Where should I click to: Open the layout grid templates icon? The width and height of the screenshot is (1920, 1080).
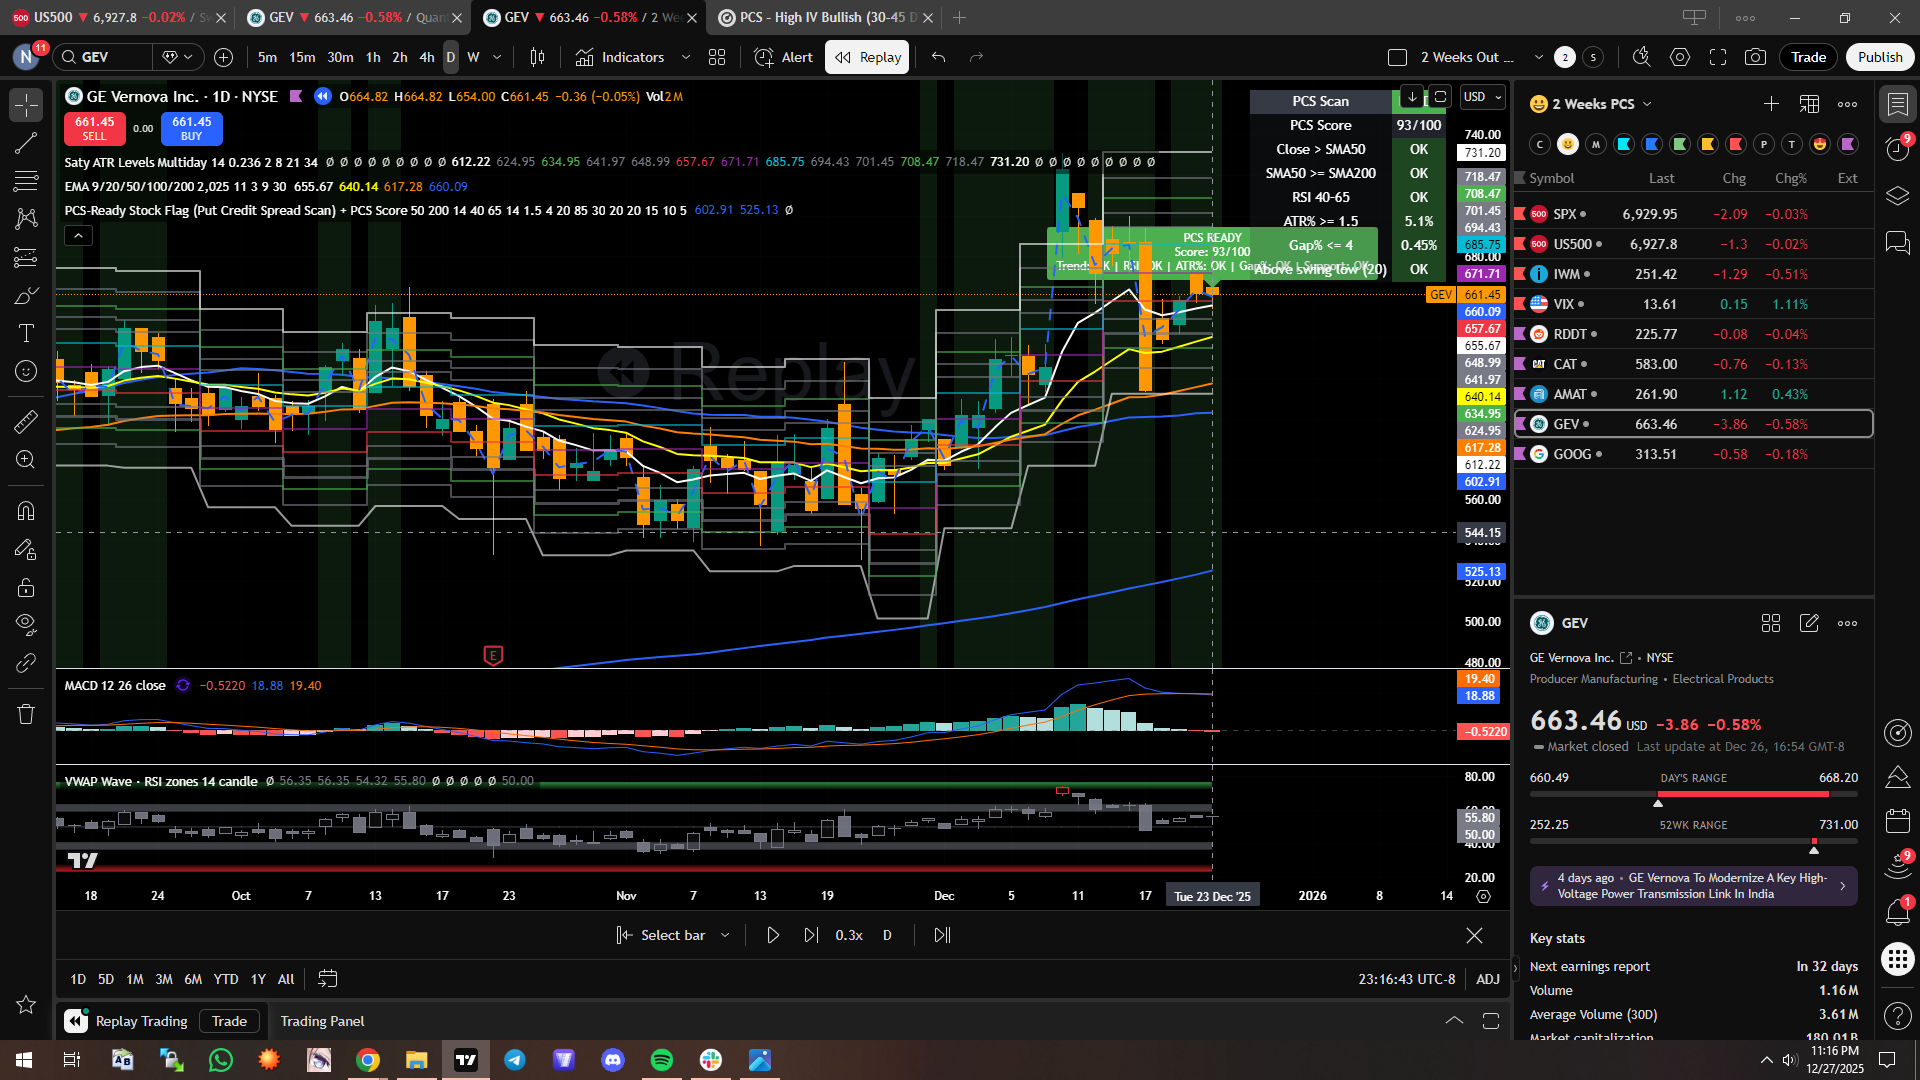click(x=717, y=57)
